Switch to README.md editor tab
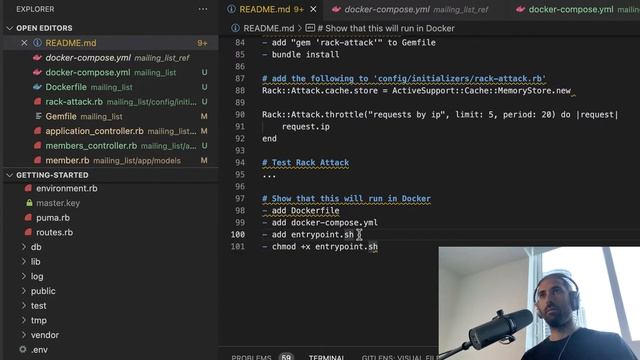 (x=272, y=9)
